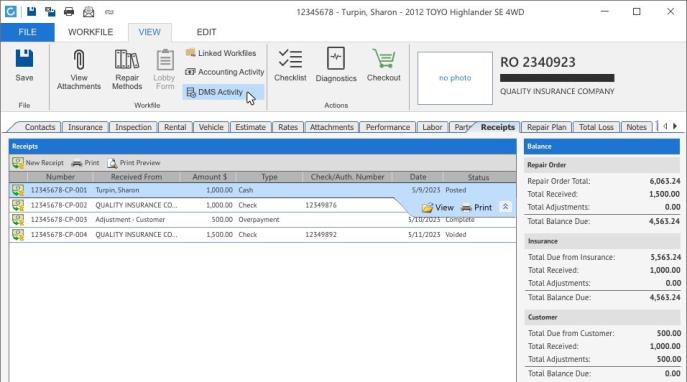Open the Inspection tab
The height and width of the screenshot is (382, 687).
pyautogui.click(x=133, y=127)
